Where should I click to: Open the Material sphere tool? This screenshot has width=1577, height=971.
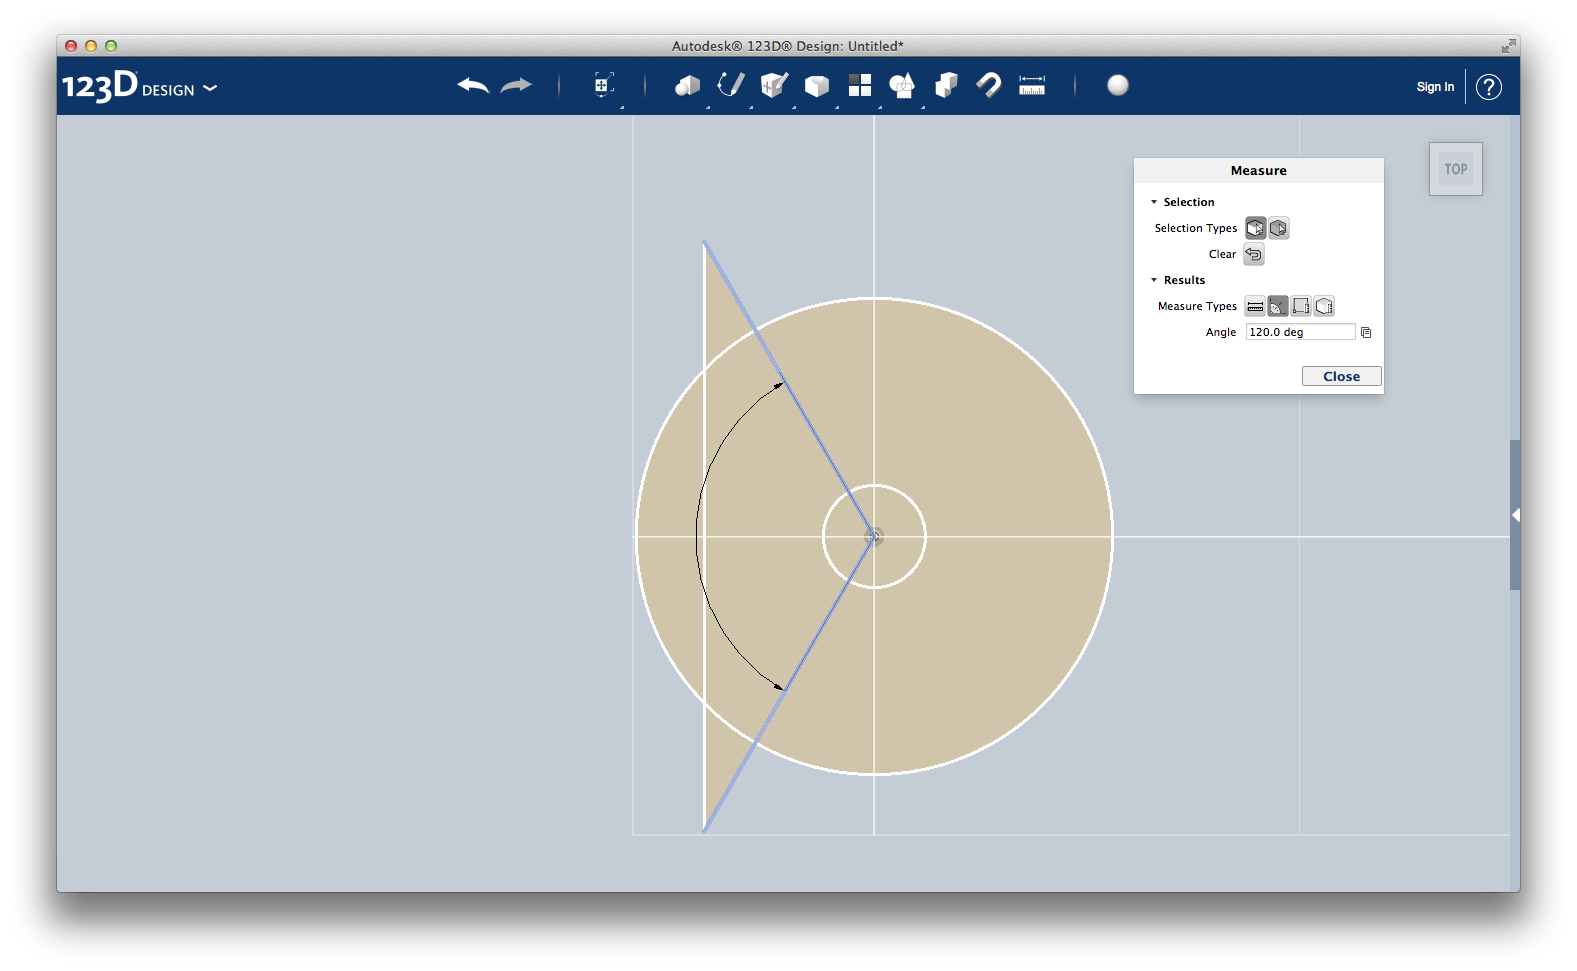1118,86
